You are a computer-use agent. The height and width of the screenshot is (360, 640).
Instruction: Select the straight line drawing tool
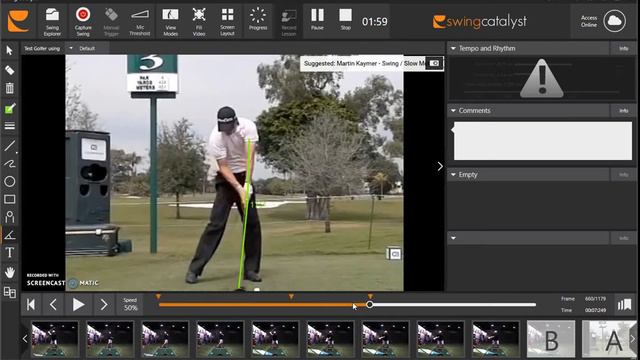(9, 146)
